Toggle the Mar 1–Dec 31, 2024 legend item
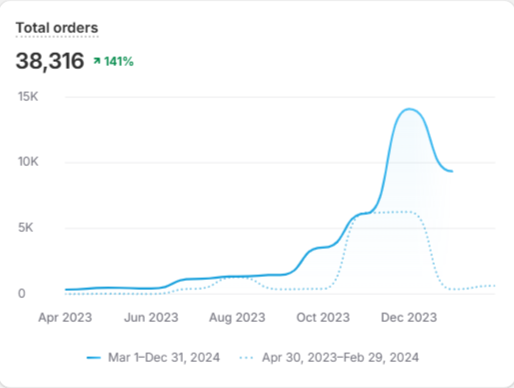This screenshot has height=388, width=514. point(153,358)
